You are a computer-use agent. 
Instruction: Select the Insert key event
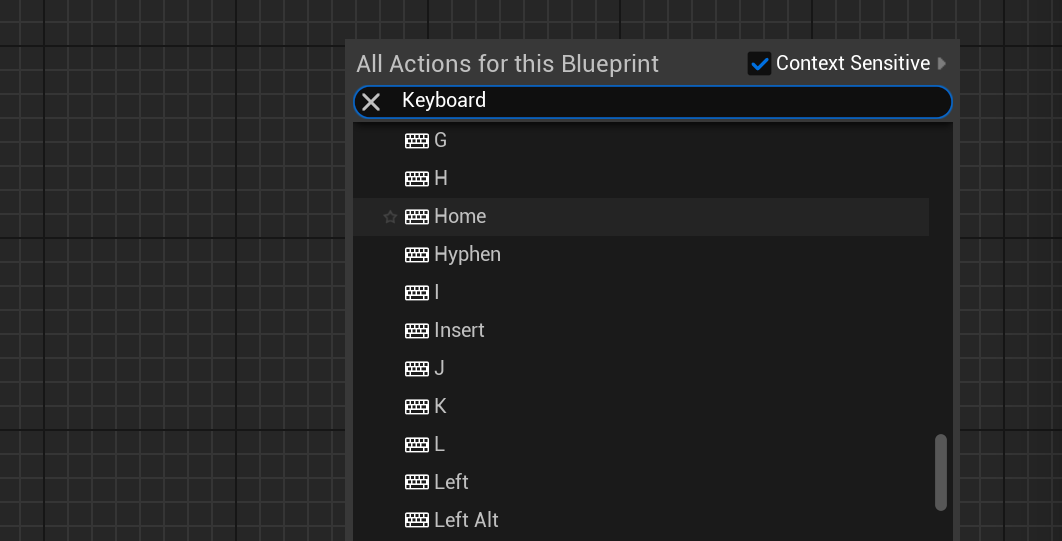tap(459, 331)
